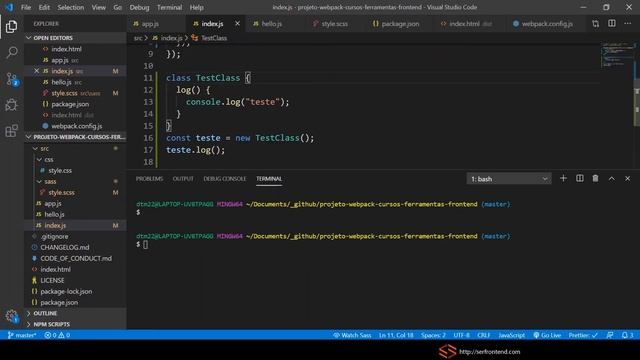640x360 pixels.
Task: Focus the terminal command prompt
Action: [x=146, y=244]
